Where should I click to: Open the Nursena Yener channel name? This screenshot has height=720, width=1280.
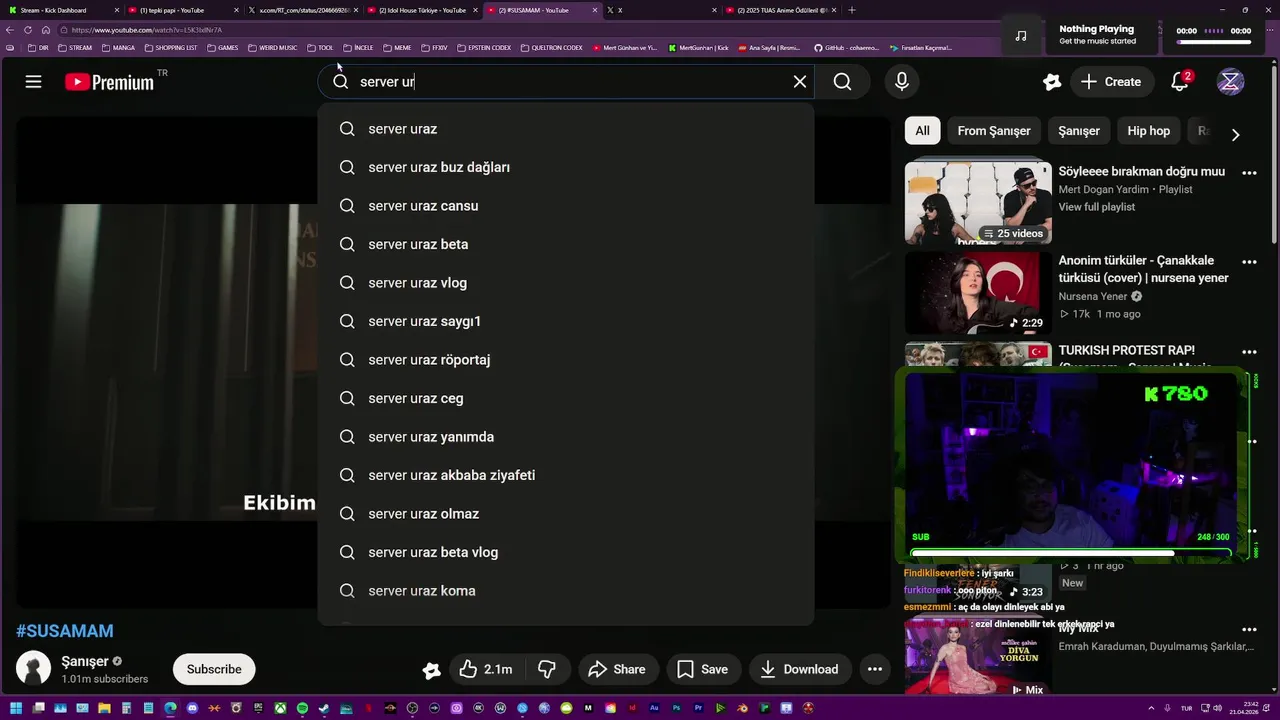1093,297
